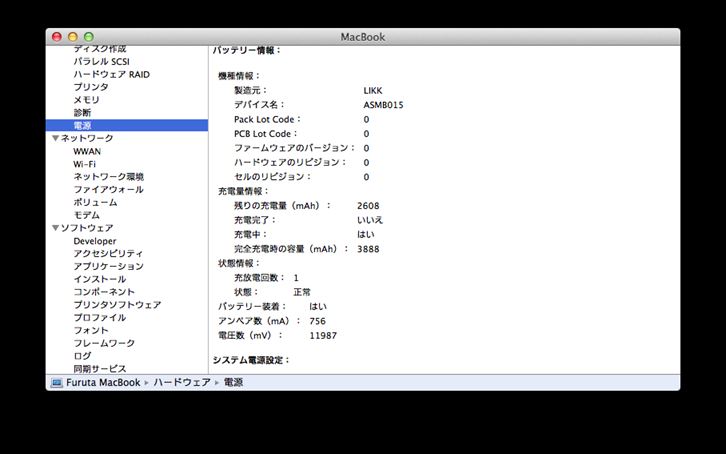
Task: Click the manufacturer value LIKK
Action: tap(373, 91)
